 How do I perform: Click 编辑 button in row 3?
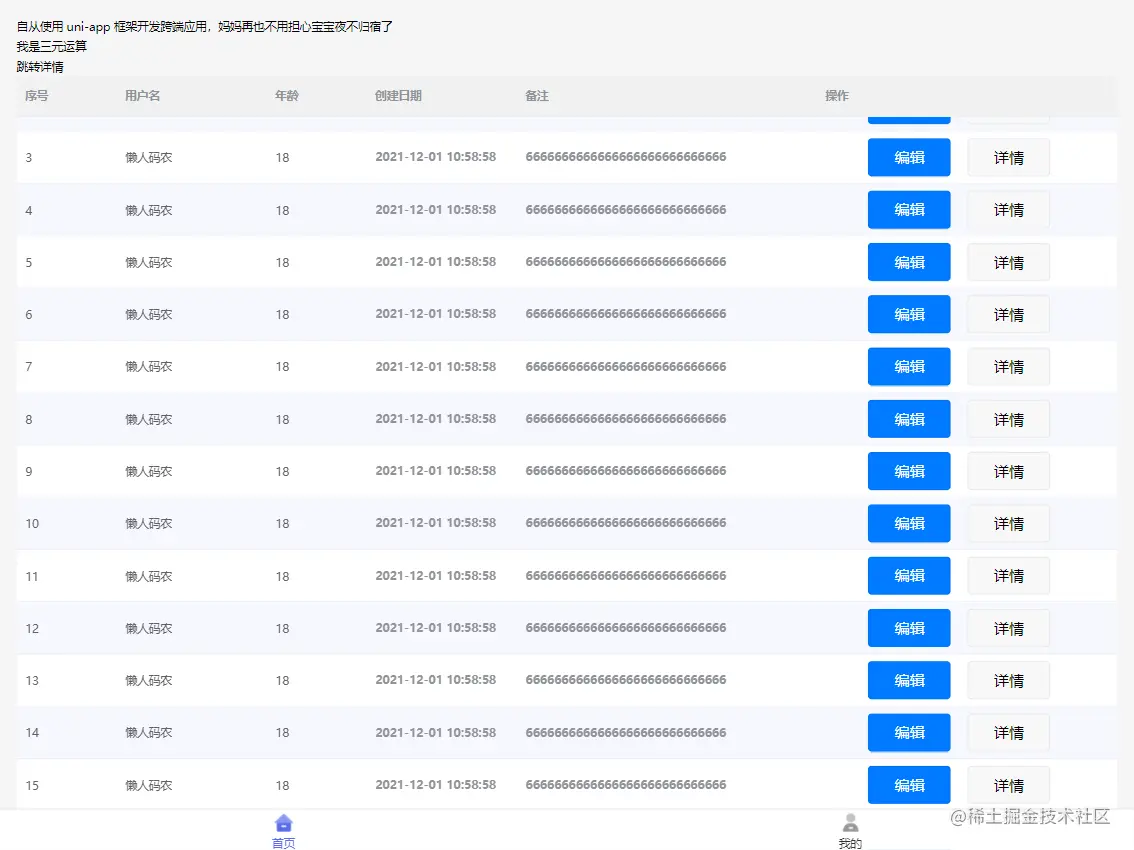tap(909, 157)
